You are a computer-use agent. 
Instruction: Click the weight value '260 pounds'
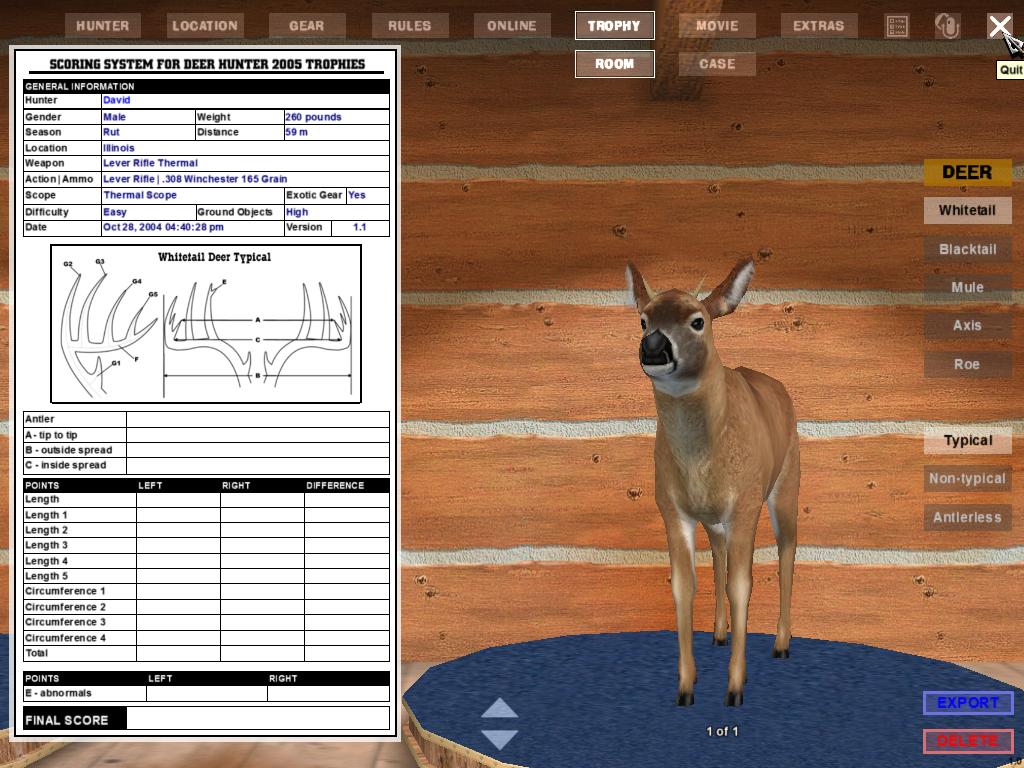(x=313, y=117)
